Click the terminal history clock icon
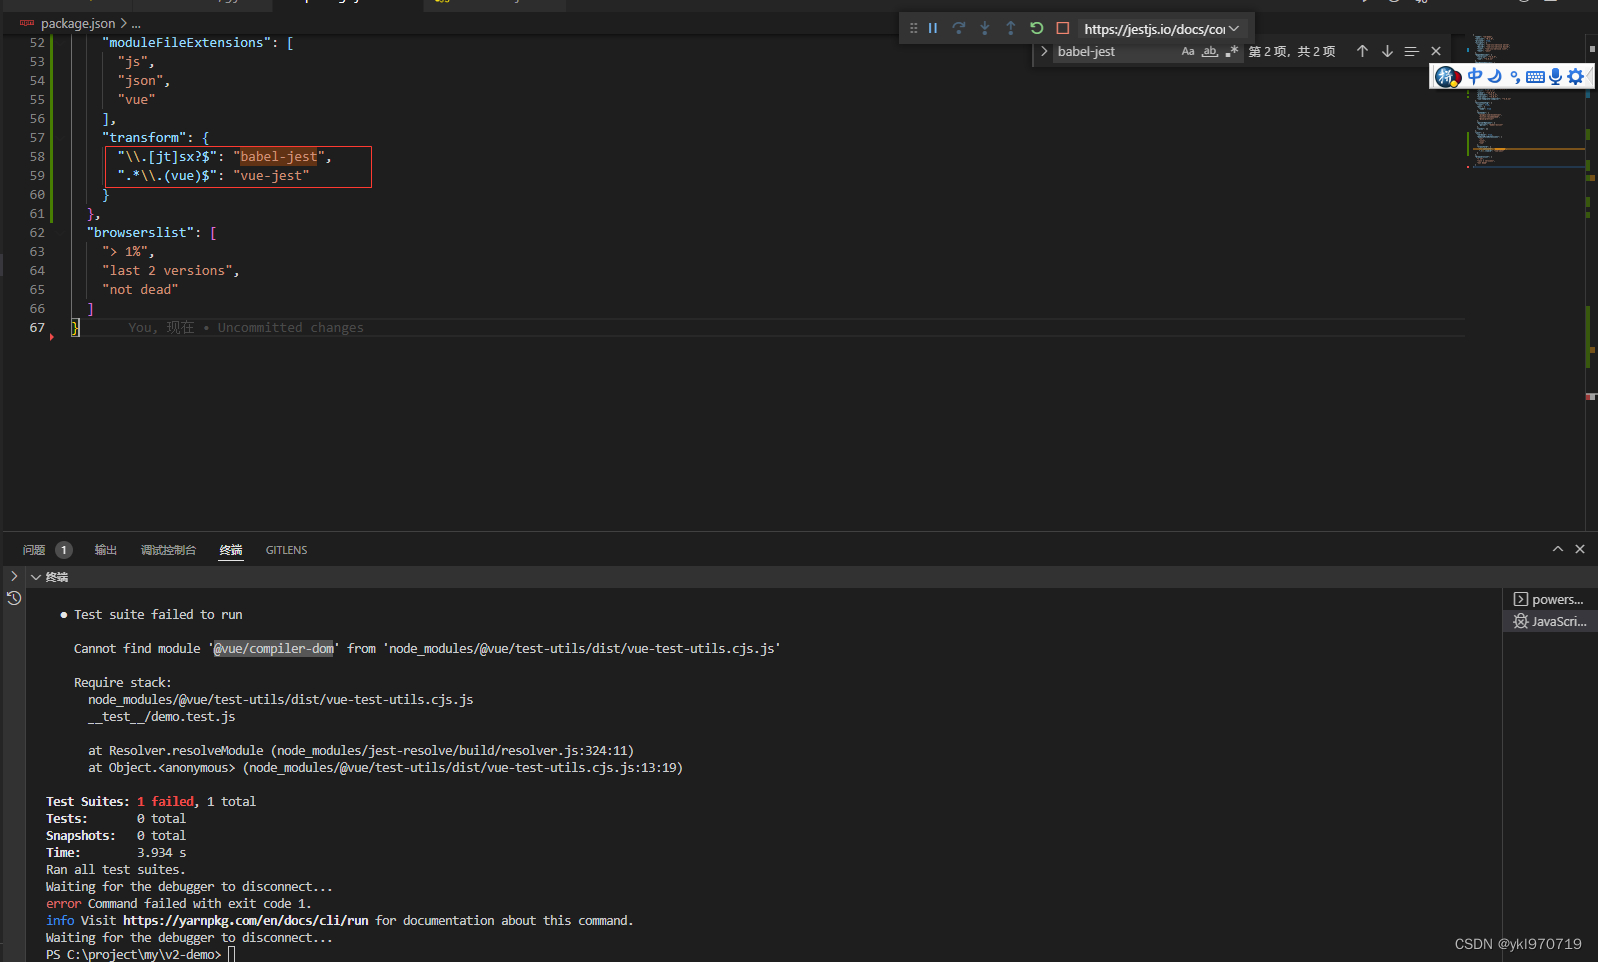Image resolution: width=1598 pixels, height=962 pixels. [x=14, y=598]
